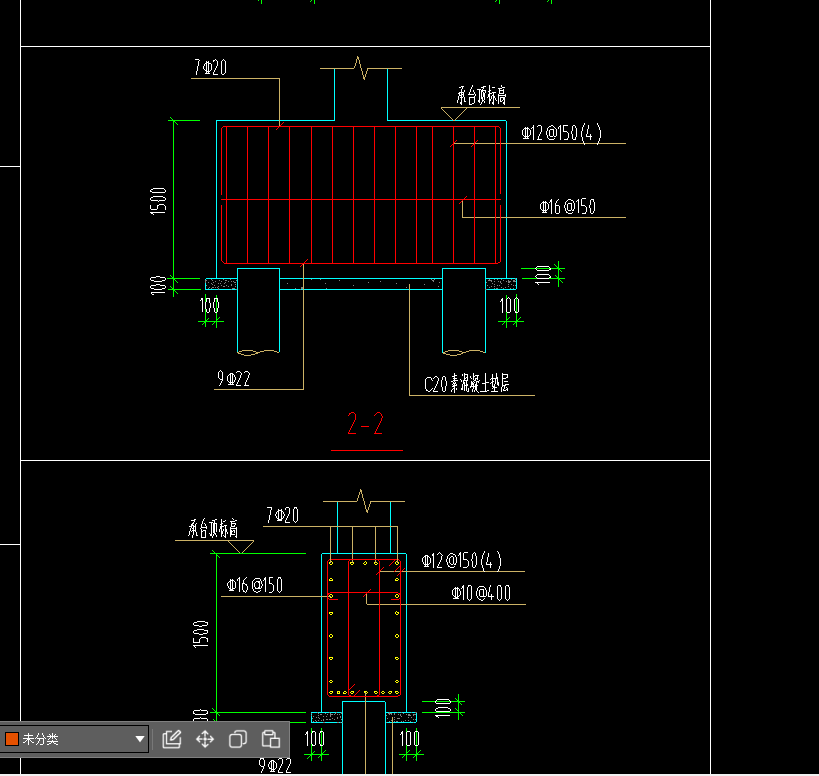819x776 pixels.
Task: Select the 承台顶标高 label in the lower section
Action: tap(213, 528)
